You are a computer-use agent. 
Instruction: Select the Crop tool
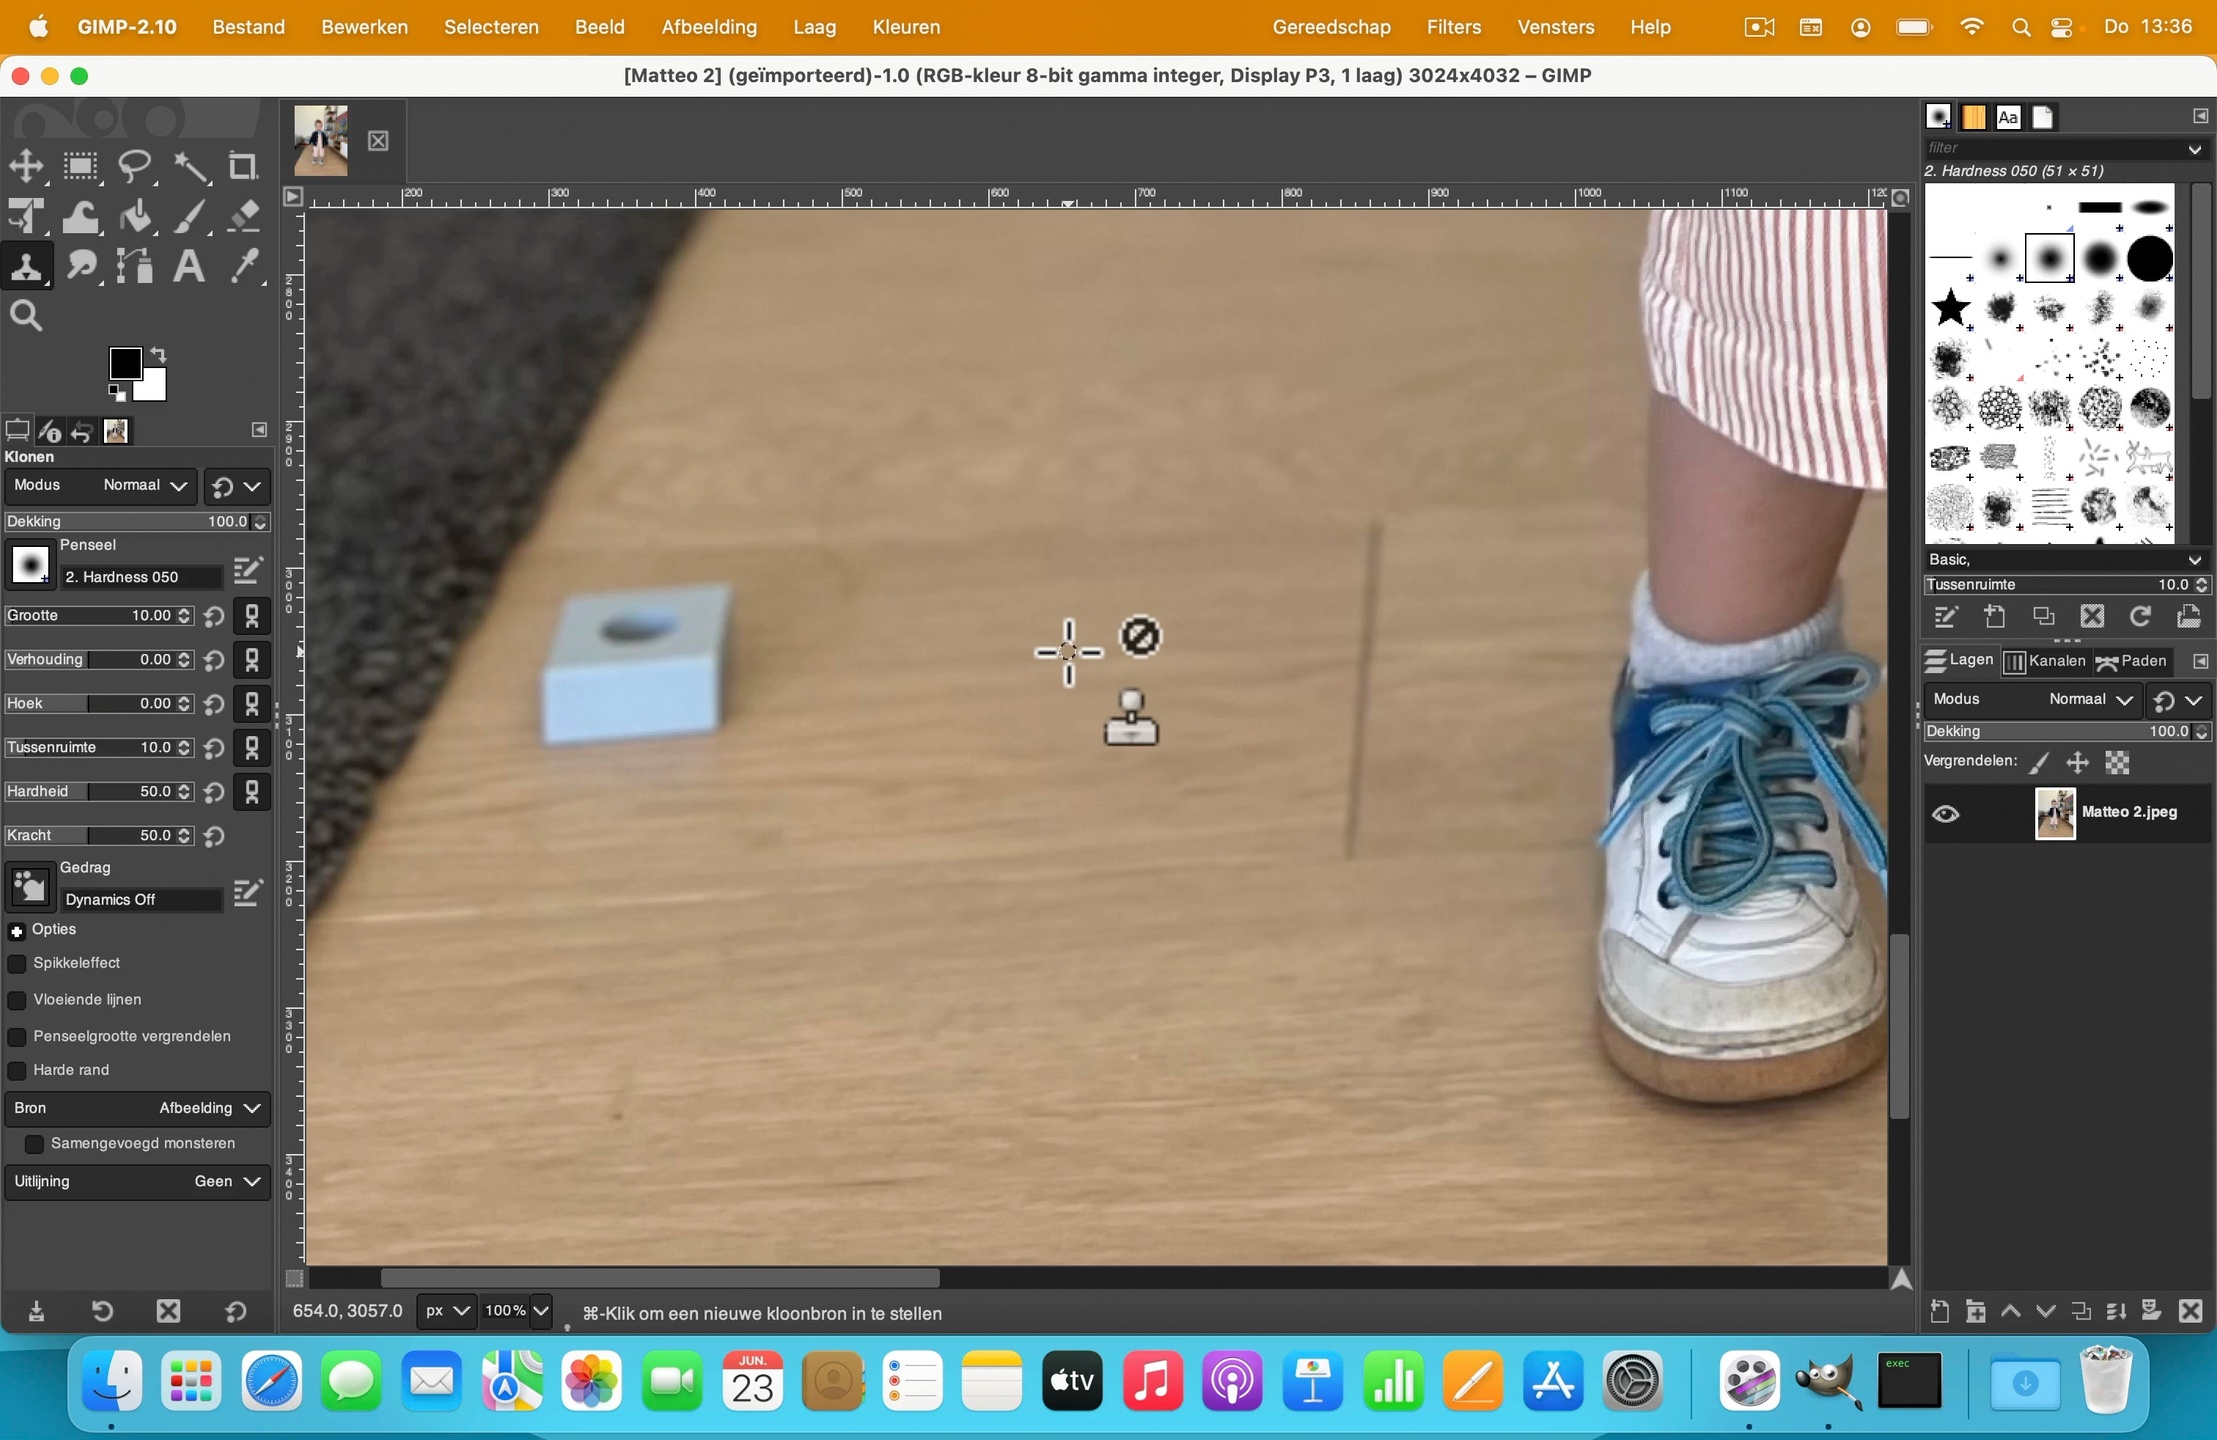tap(242, 166)
